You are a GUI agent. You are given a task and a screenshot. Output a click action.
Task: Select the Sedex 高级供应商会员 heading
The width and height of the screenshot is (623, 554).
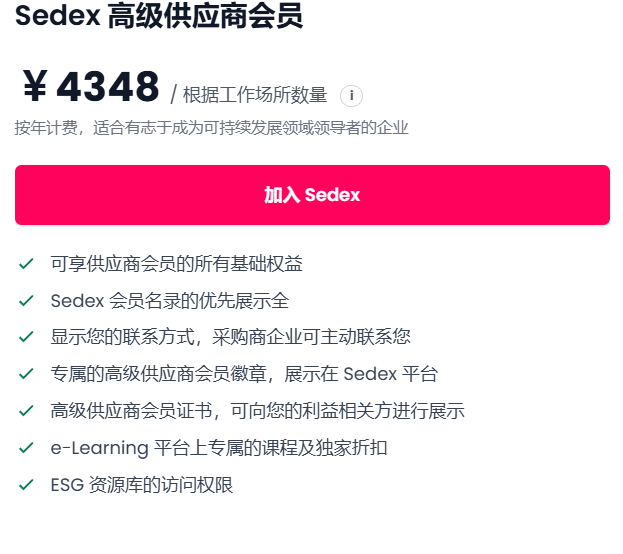pos(159,17)
